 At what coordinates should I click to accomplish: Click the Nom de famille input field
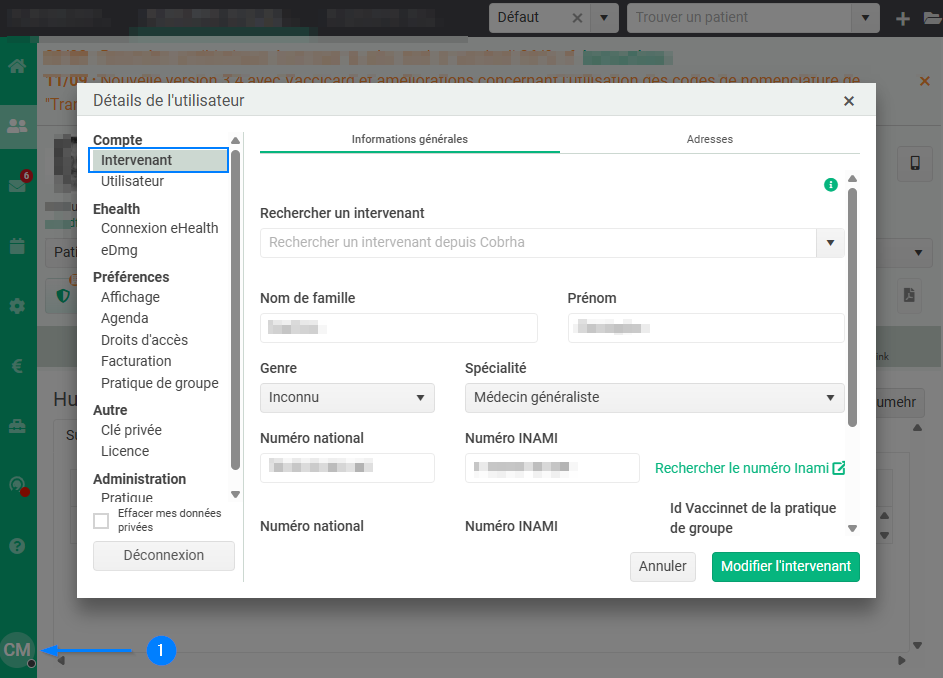[398, 328]
